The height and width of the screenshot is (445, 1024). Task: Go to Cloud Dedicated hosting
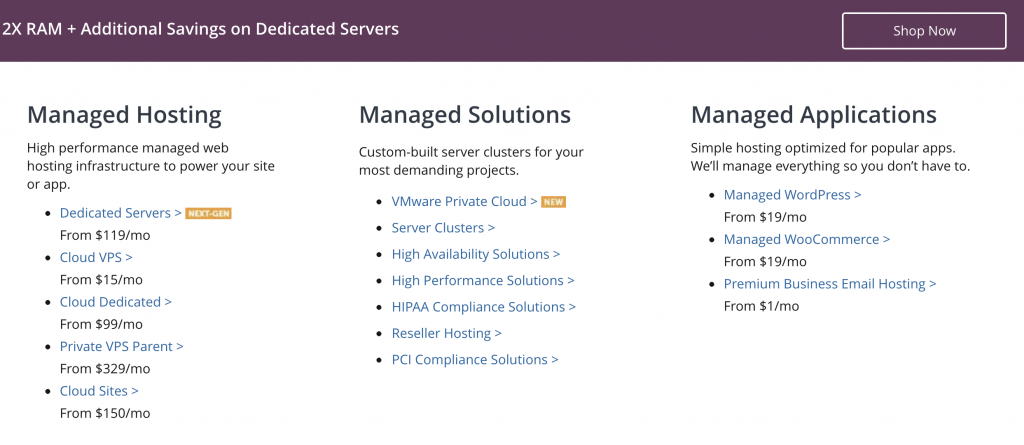point(116,302)
